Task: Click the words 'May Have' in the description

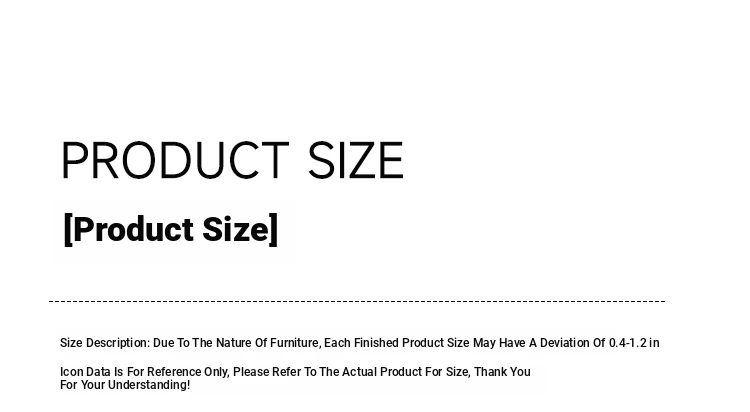Action: 499,343
